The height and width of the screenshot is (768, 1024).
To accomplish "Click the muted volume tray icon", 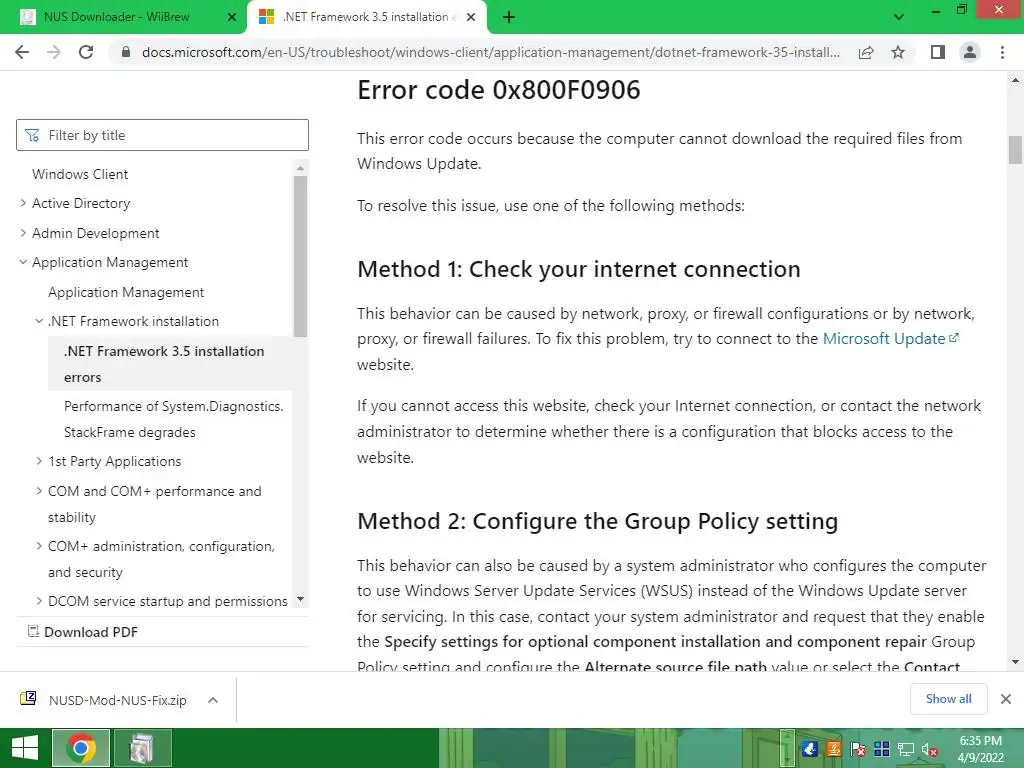I will 929,749.
